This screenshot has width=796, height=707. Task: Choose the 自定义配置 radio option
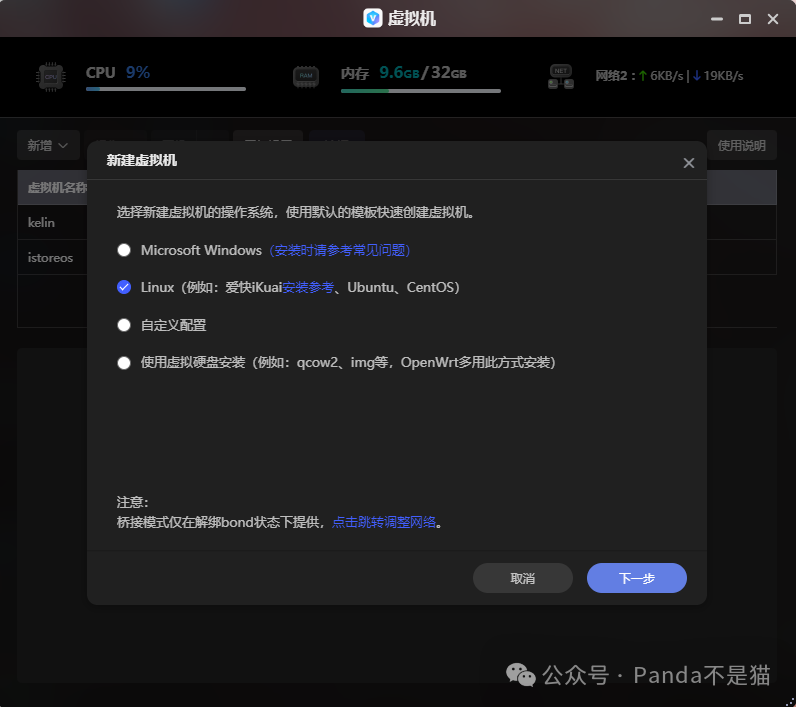point(124,325)
